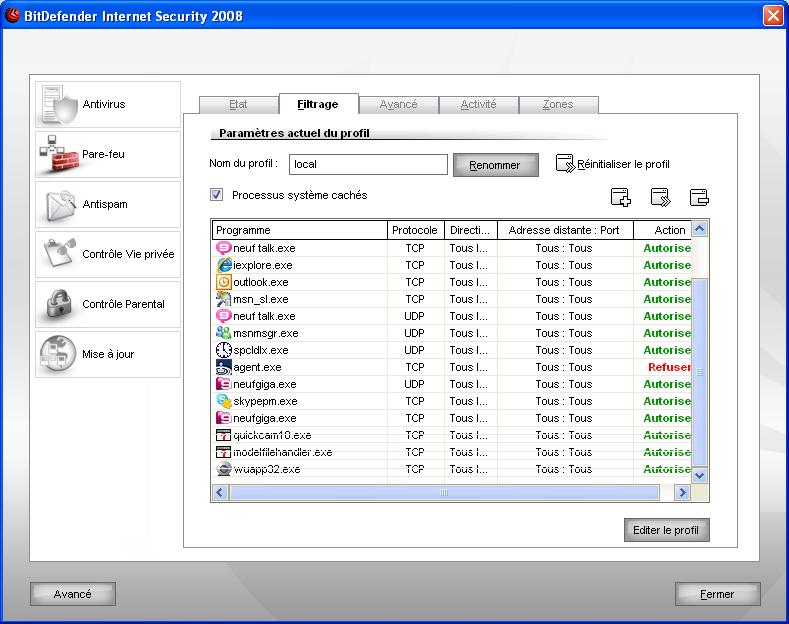The height and width of the screenshot is (624, 789).
Task: Click the bottom Avancé button
Action: (x=73, y=594)
